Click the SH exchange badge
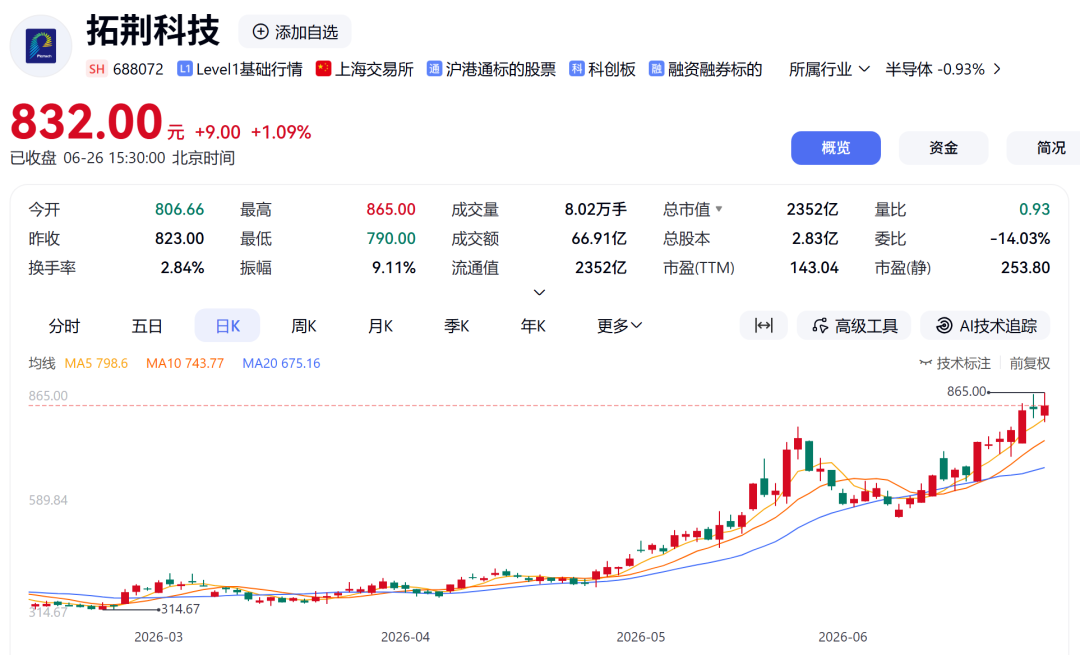 point(97,69)
